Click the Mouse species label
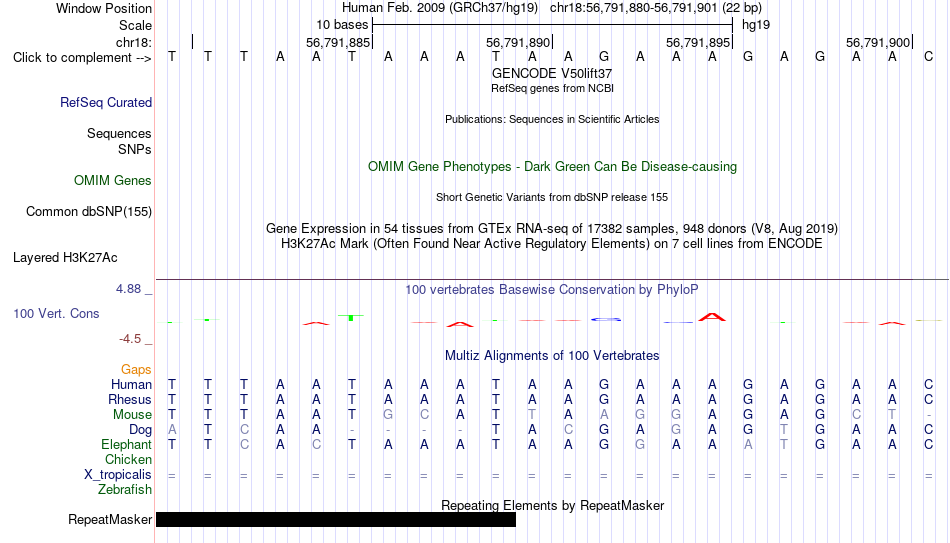 [x=132, y=415]
